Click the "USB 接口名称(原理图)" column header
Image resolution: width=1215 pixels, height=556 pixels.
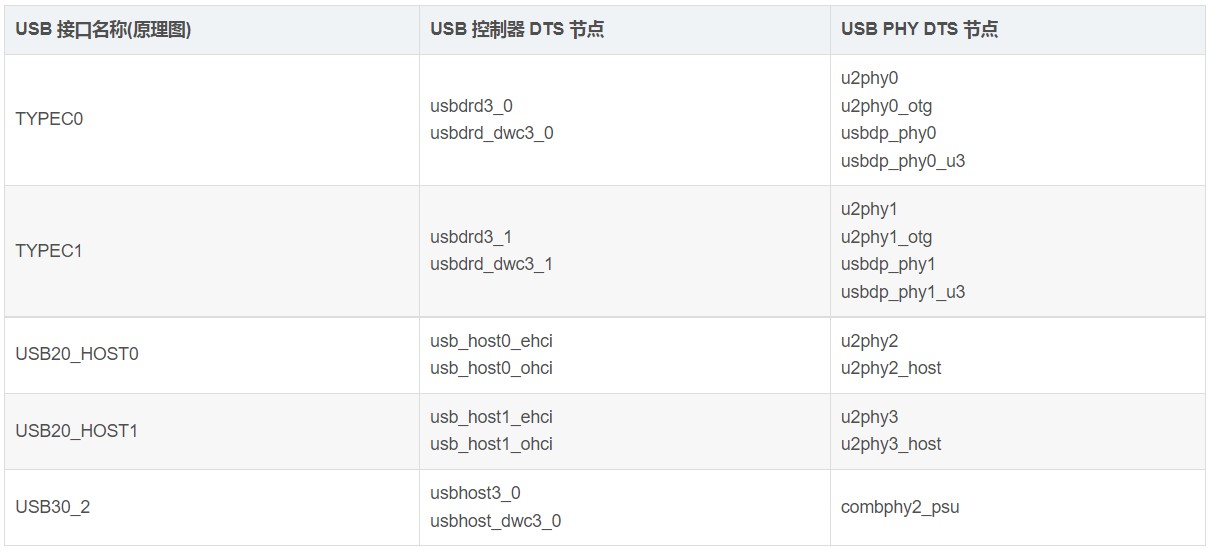[104, 30]
